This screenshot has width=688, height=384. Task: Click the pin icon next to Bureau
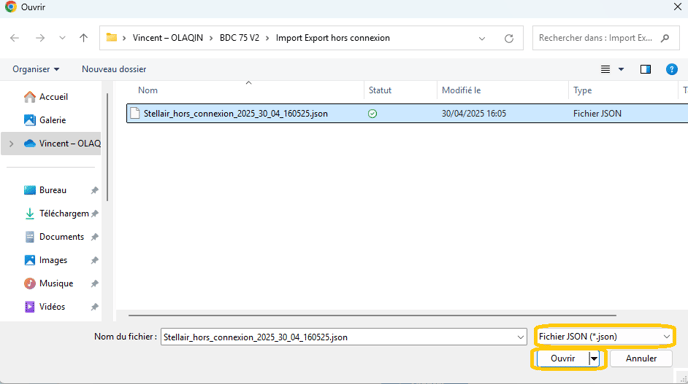pos(94,190)
